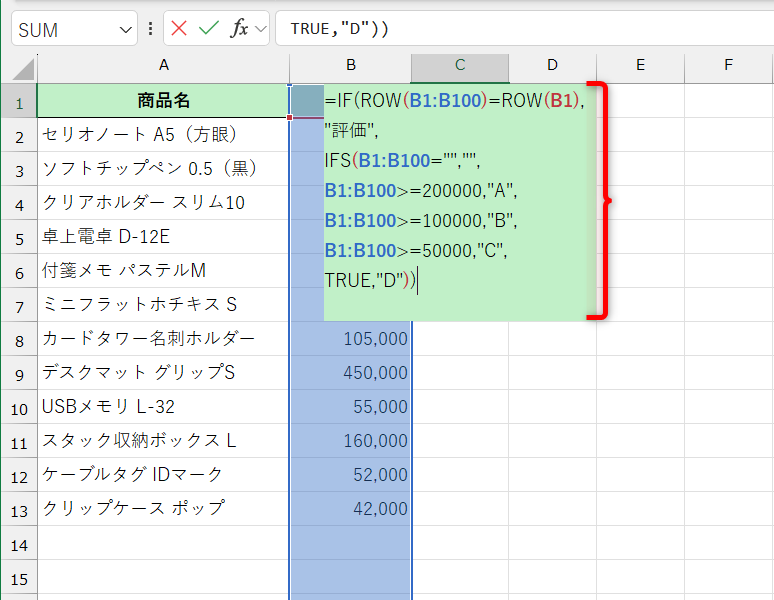Screen dimensions: 774x600
Task: Select row 15 header
Action: click(19, 577)
